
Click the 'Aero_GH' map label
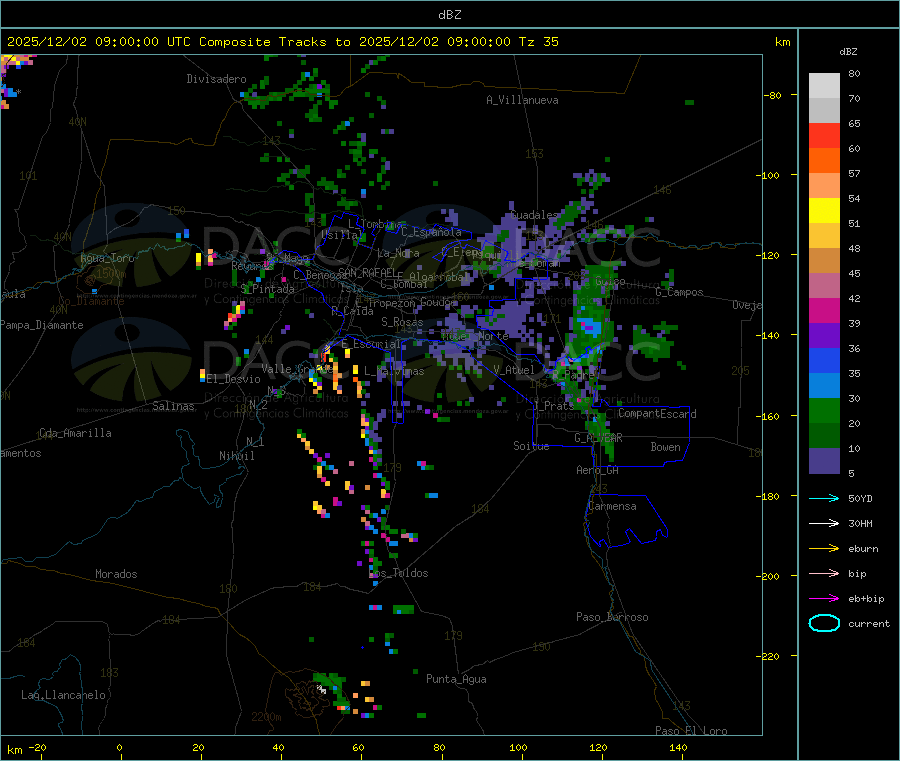coord(598,470)
